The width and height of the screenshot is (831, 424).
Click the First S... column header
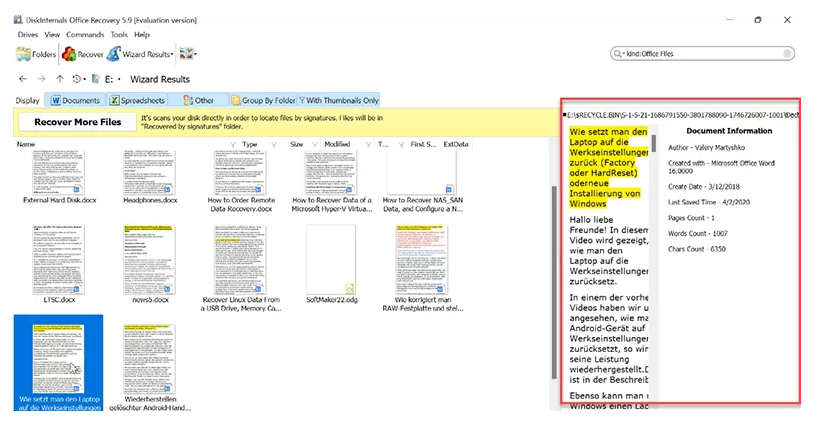click(x=423, y=144)
